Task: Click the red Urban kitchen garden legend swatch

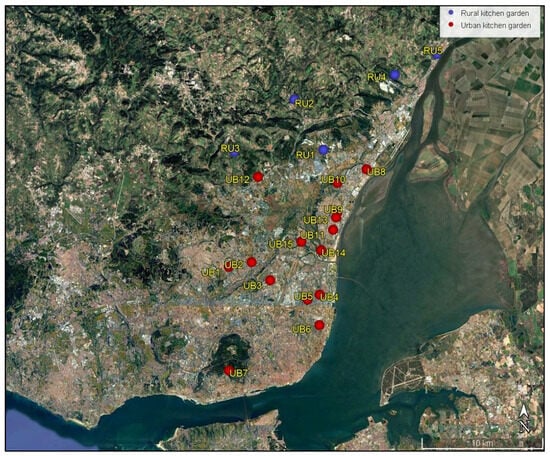Action: [451, 25]
